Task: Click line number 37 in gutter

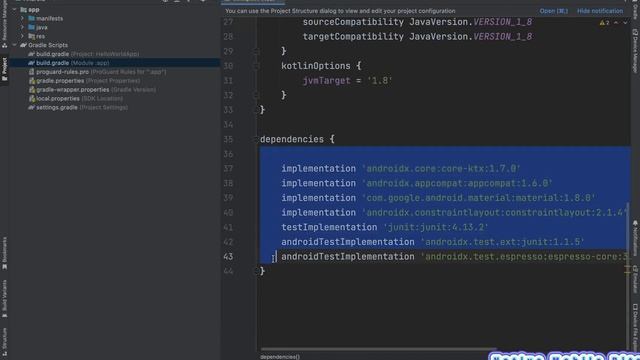Action: [x=228, y=169]
